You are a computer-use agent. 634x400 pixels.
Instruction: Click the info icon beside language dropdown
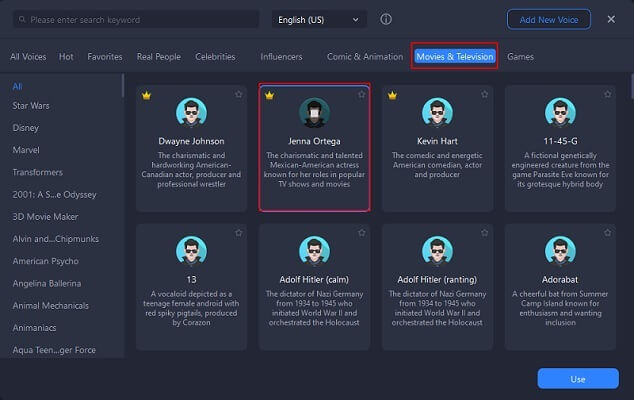pos(386,19)
